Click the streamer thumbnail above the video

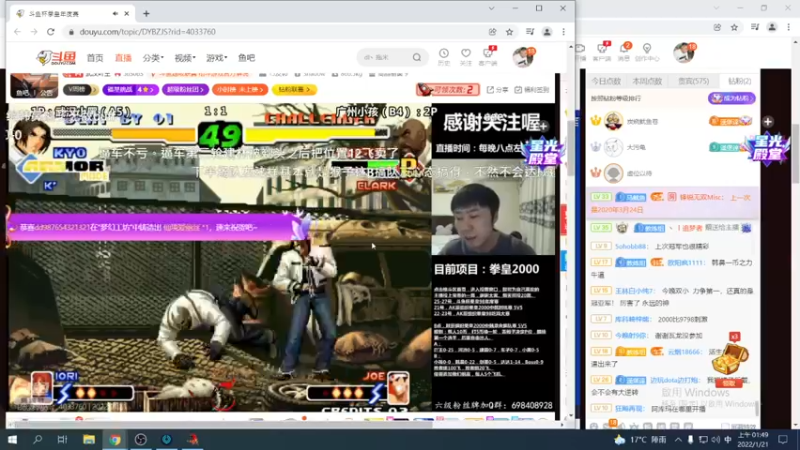point(34,85)
